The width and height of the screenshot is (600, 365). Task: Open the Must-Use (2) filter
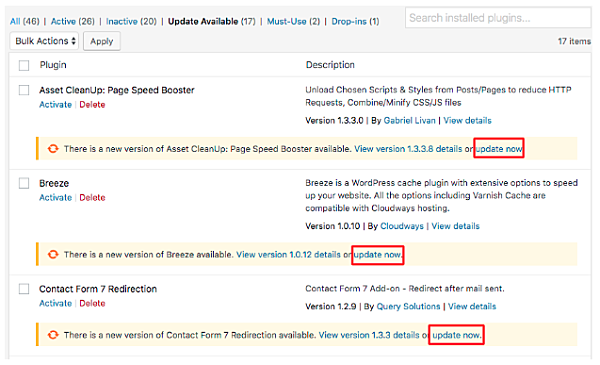coord(293,21)
